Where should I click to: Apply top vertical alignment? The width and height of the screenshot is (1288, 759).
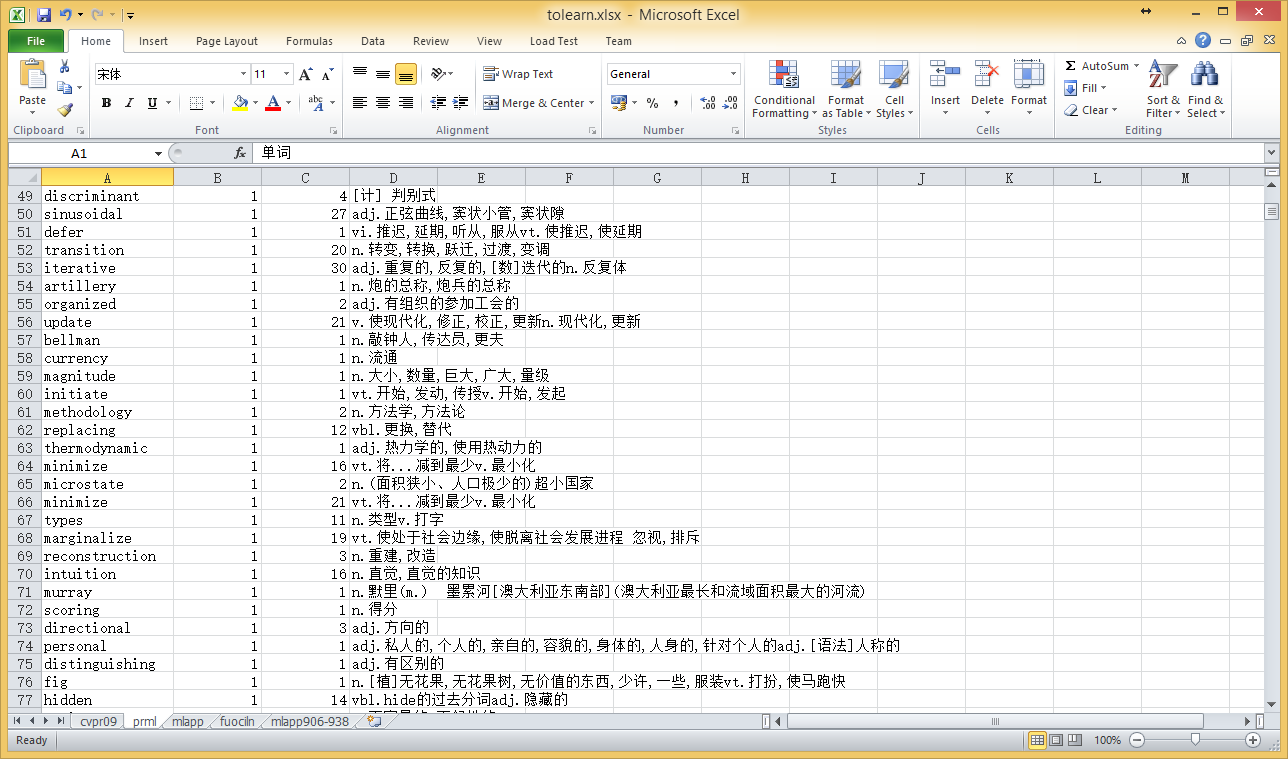tap(360, 74)
